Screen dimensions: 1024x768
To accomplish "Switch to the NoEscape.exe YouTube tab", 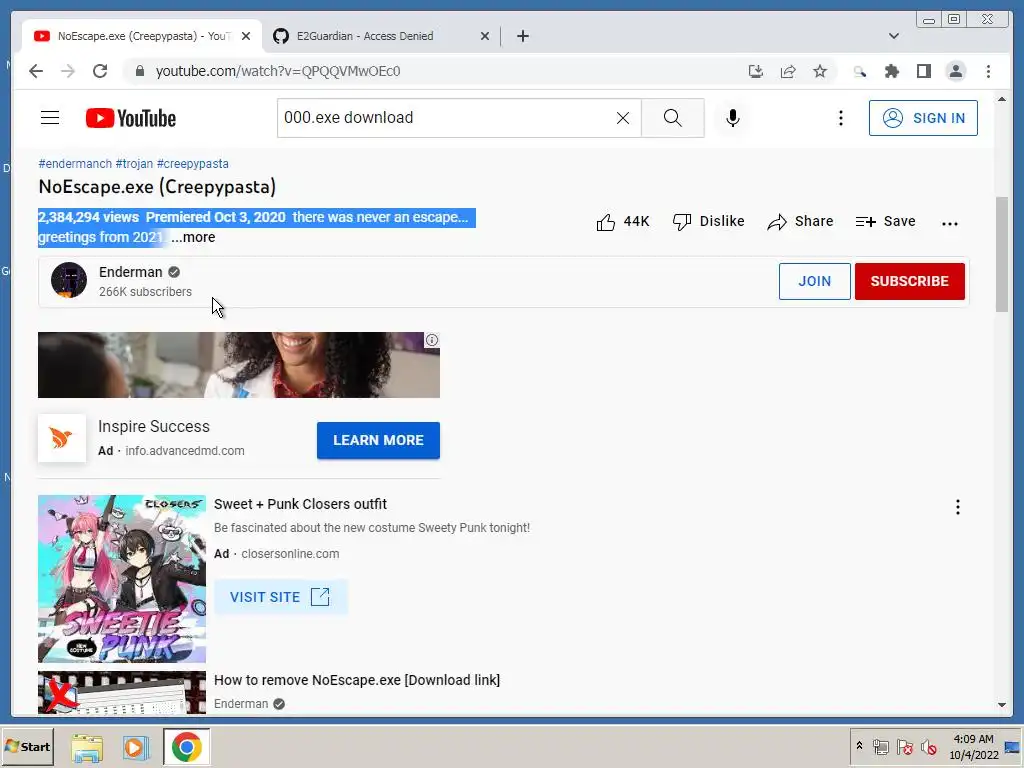I will coord(142,36).
